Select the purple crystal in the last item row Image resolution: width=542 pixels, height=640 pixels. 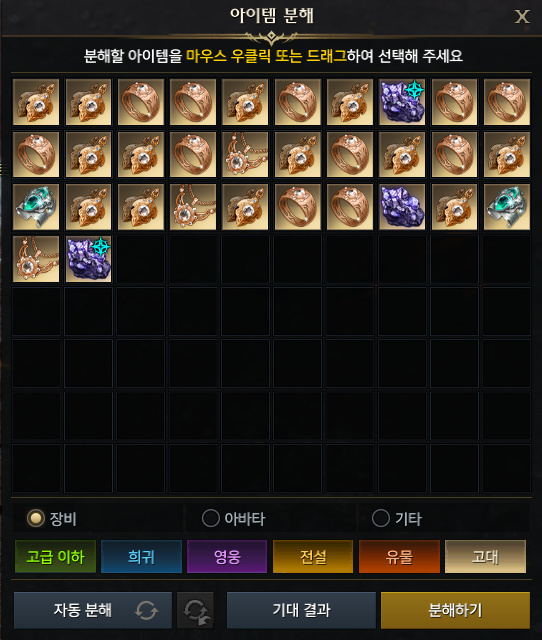coord(88,259)
